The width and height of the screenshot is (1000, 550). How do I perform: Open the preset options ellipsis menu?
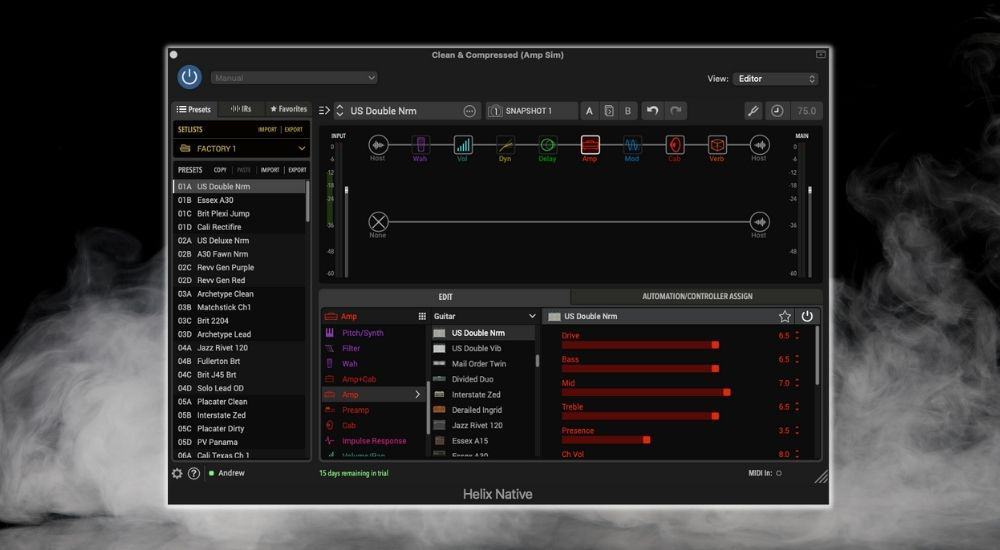pos(469,111)
